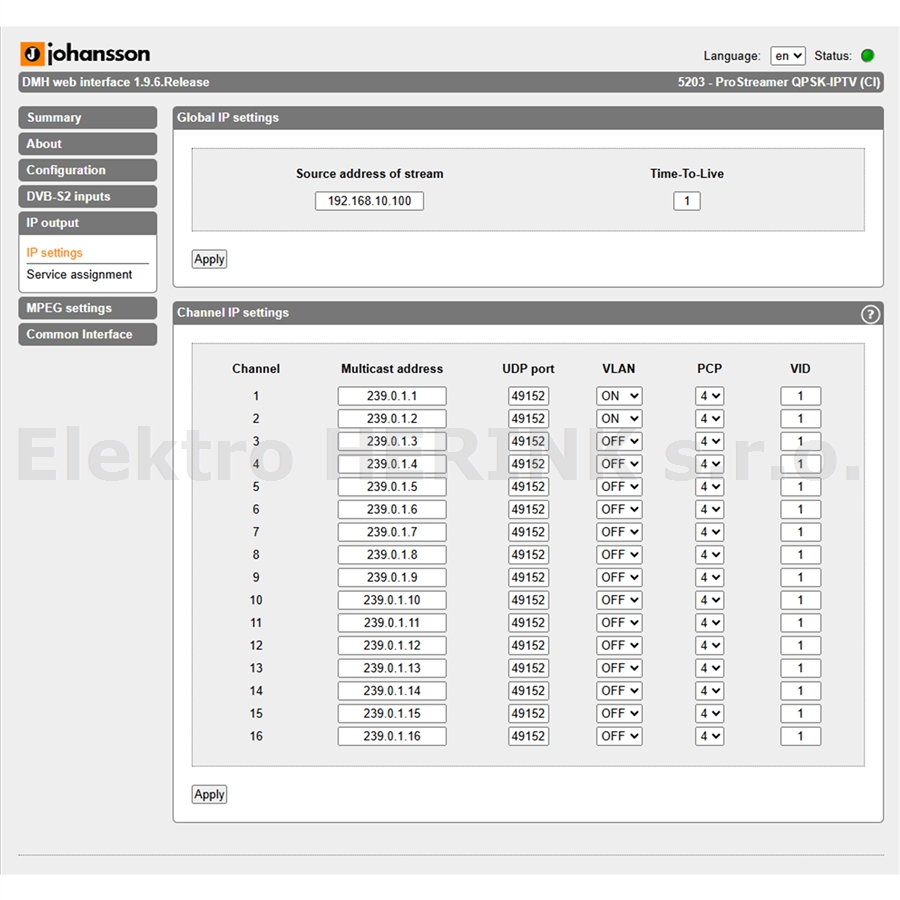Apply the Global IP settings
This screenshot has height=900, width=900.
point(209,259)
